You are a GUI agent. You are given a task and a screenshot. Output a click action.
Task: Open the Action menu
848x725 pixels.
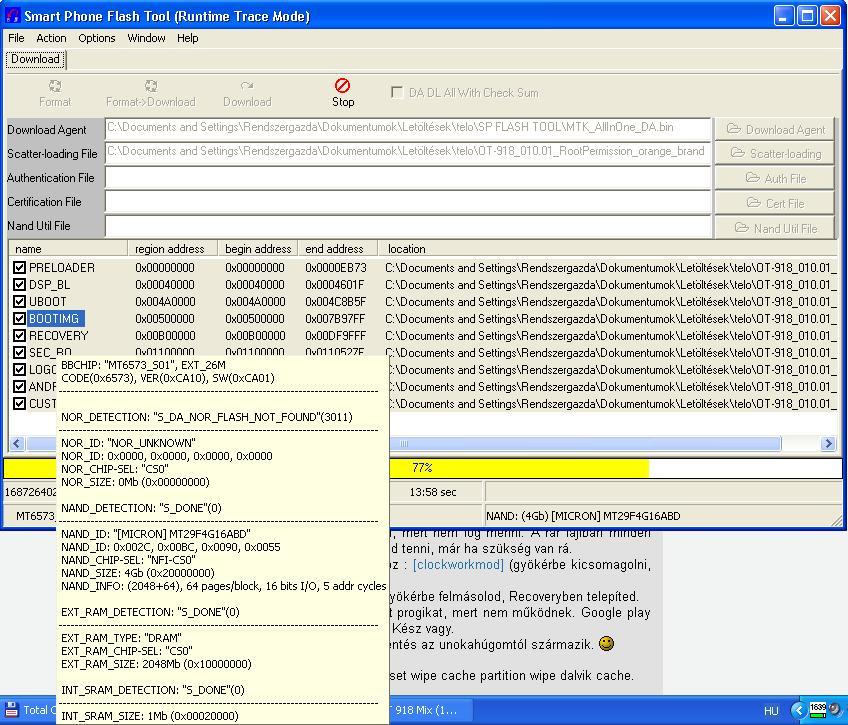[x=51, y=38]
